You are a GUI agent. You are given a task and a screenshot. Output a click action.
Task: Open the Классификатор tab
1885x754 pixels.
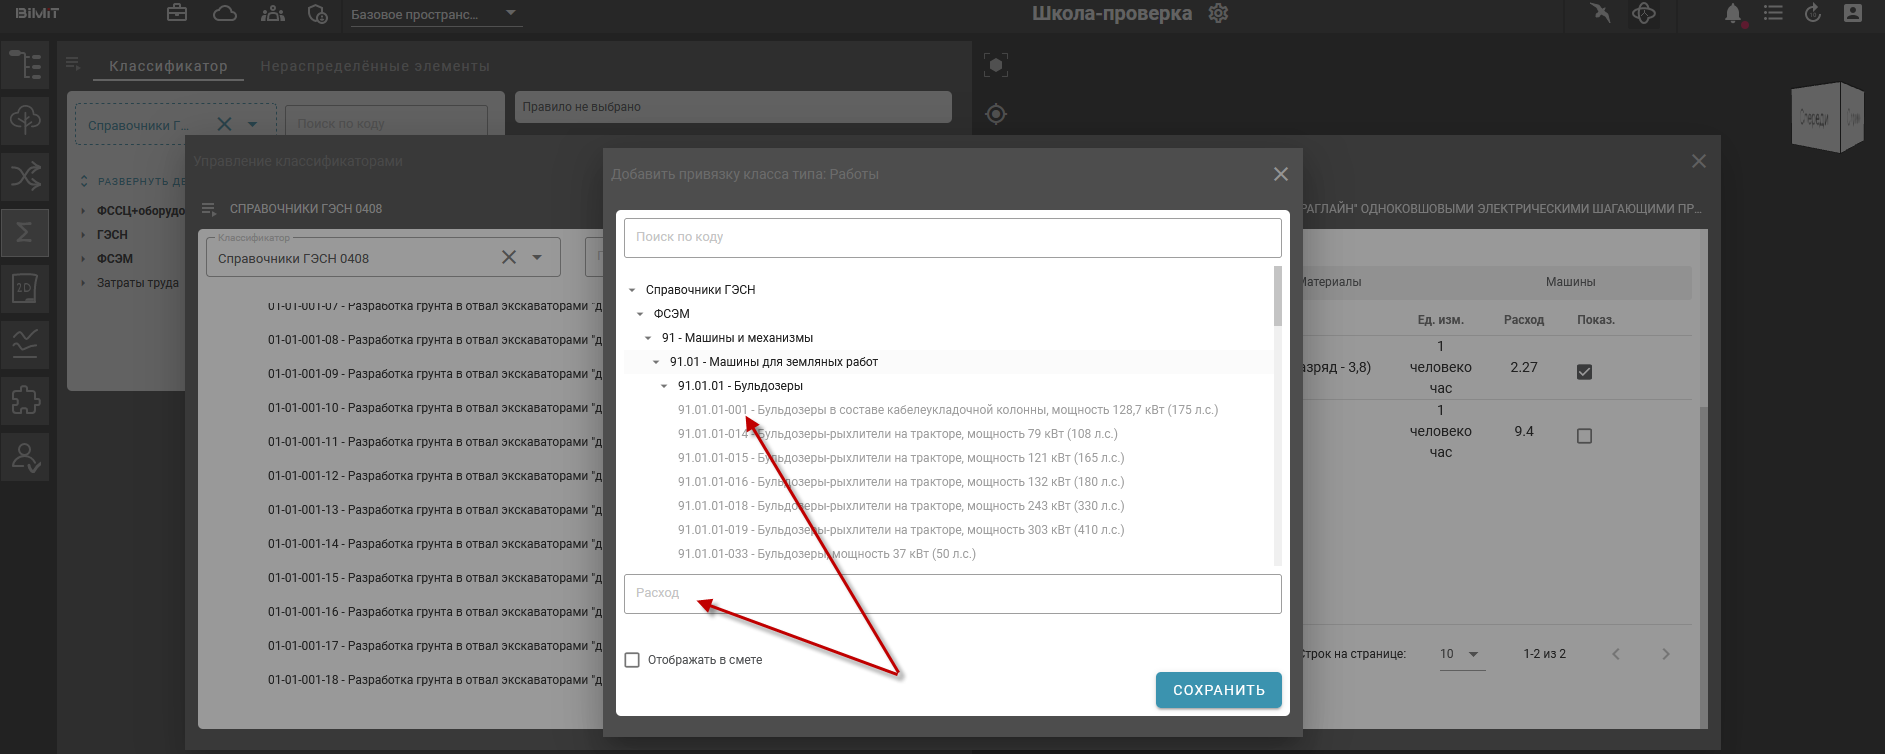pos(168,66)
